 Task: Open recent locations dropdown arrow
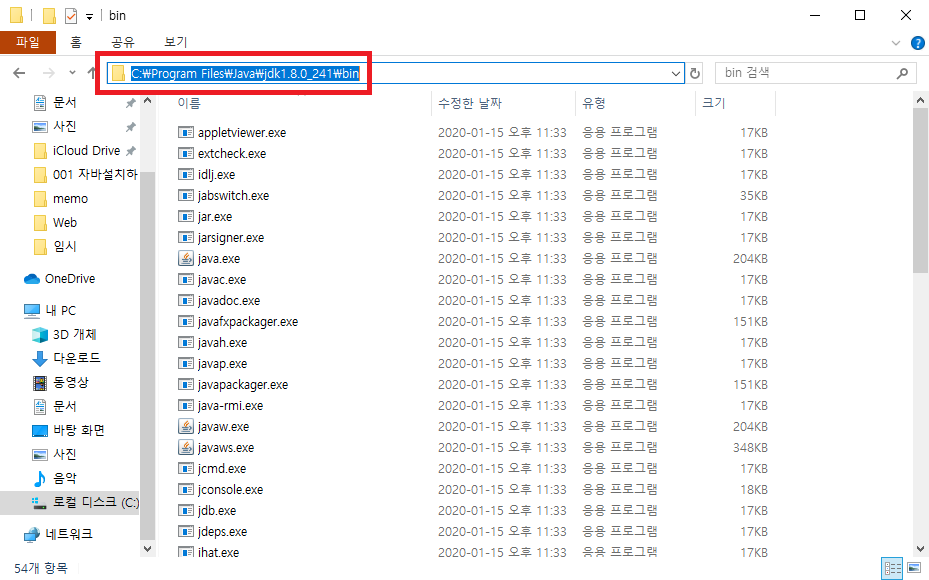[x=72, y=73]
